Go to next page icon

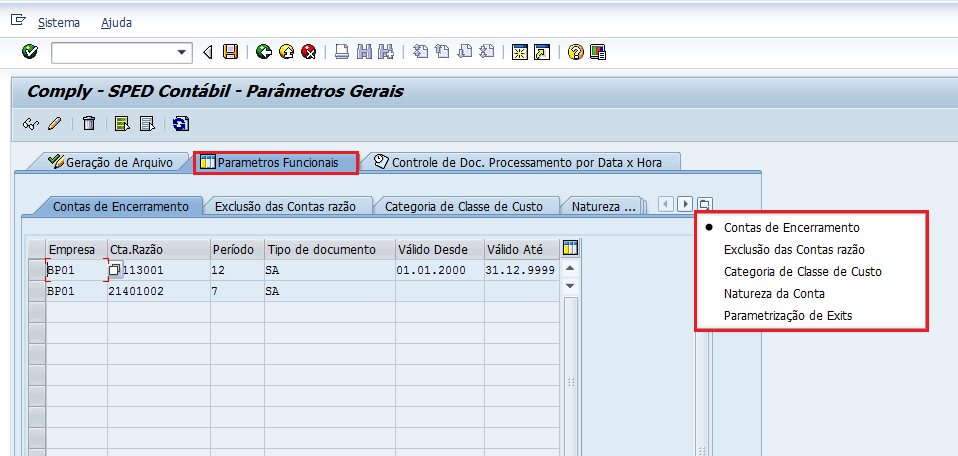coord(464,52)
